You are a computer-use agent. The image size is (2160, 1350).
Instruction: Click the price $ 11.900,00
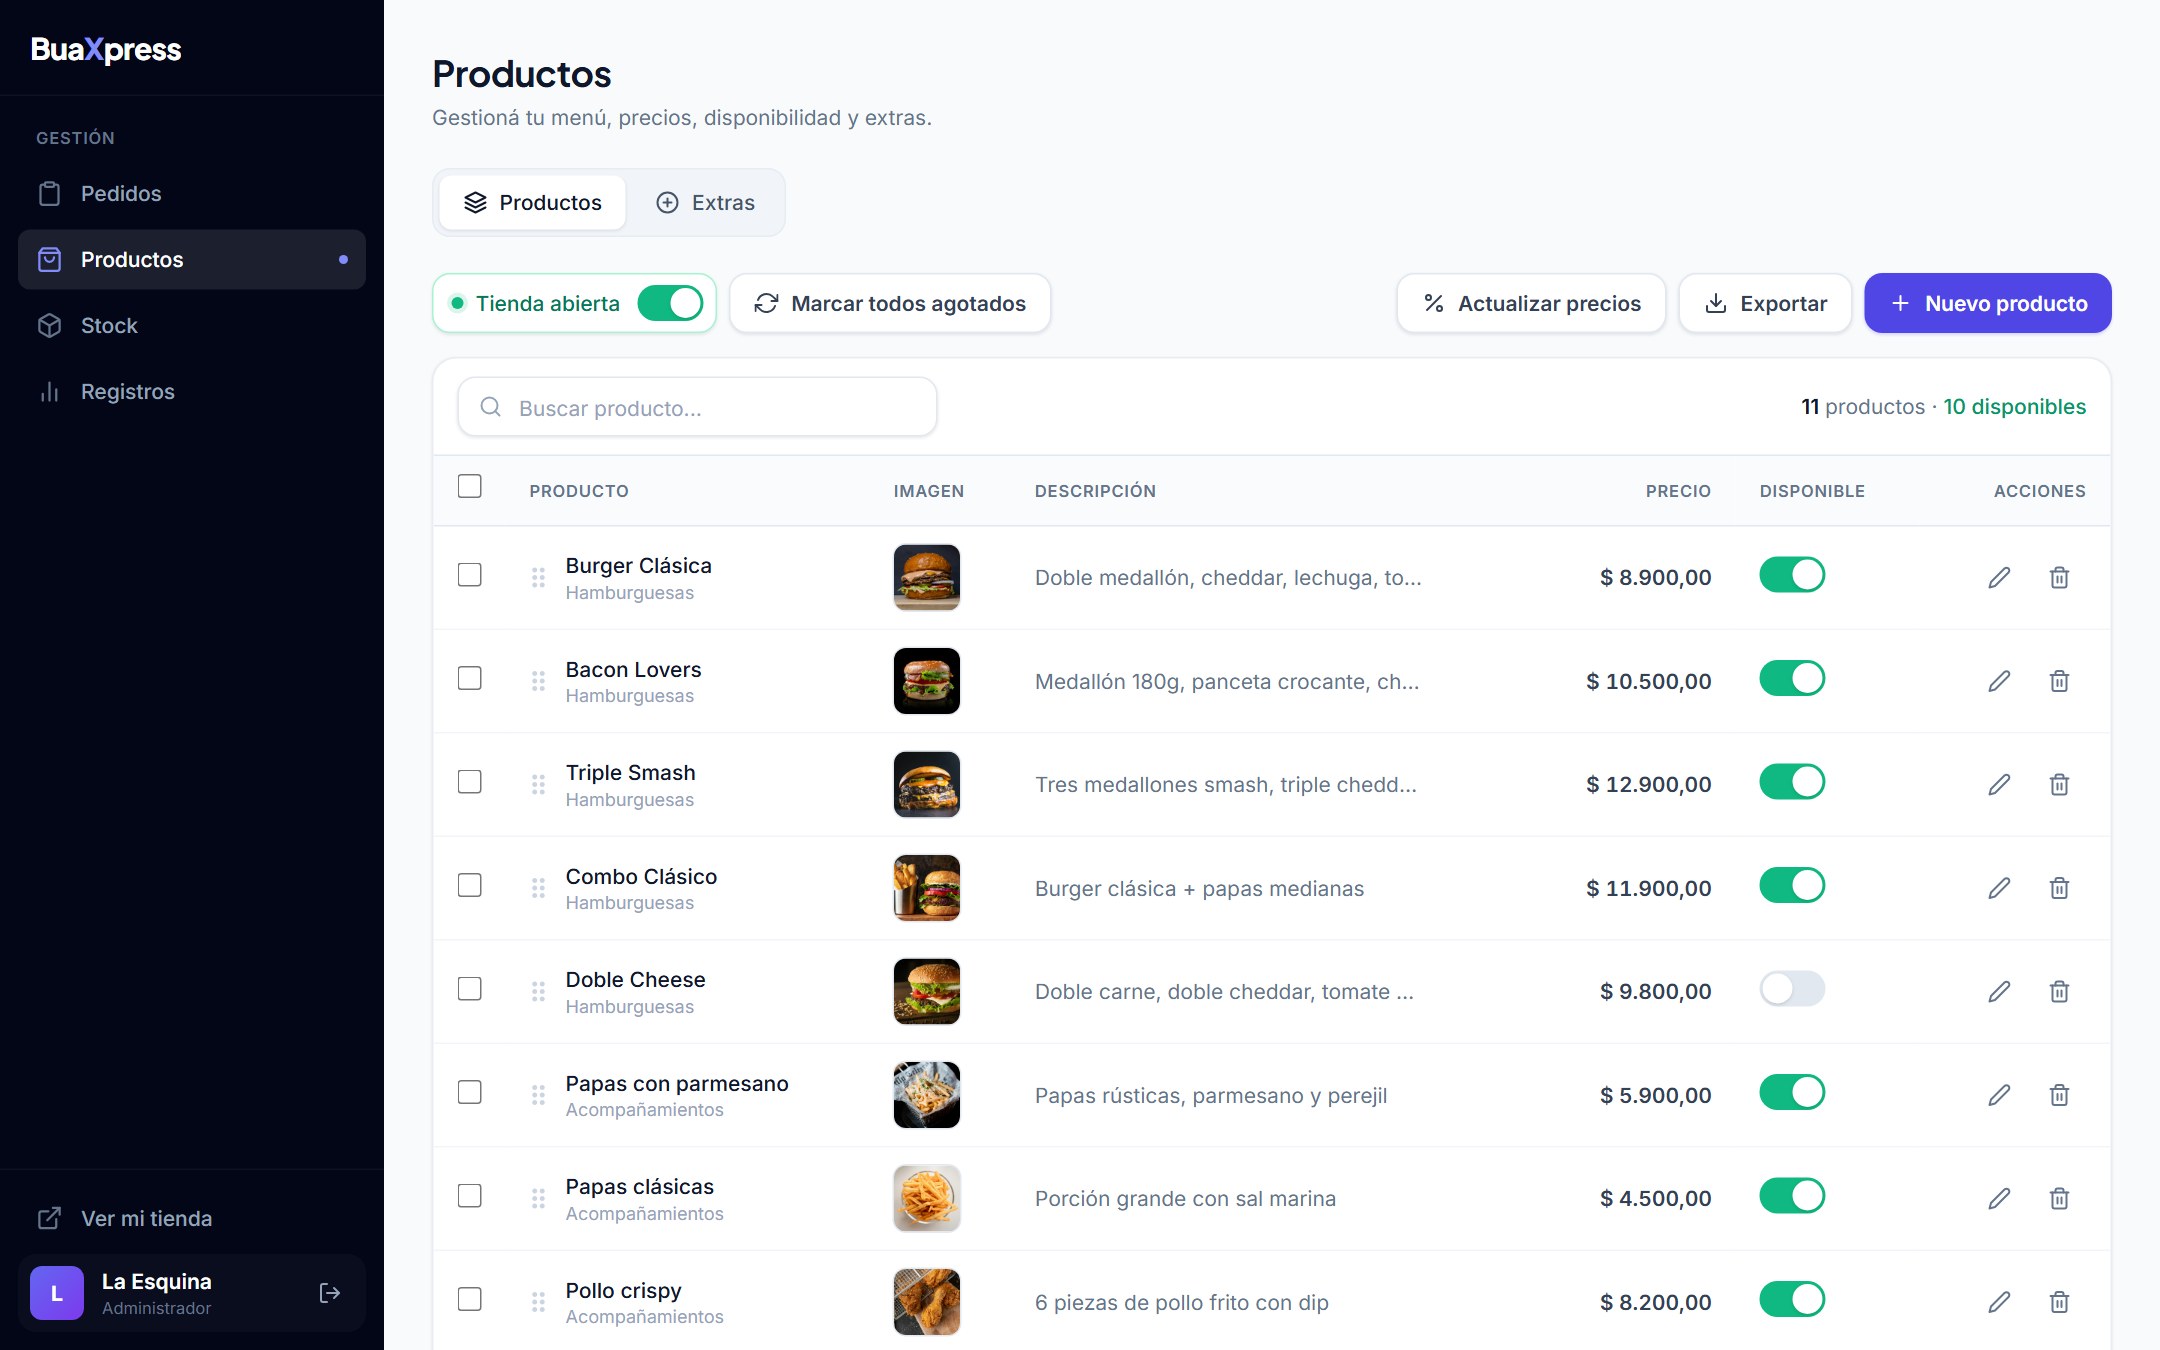point(1648,888)
